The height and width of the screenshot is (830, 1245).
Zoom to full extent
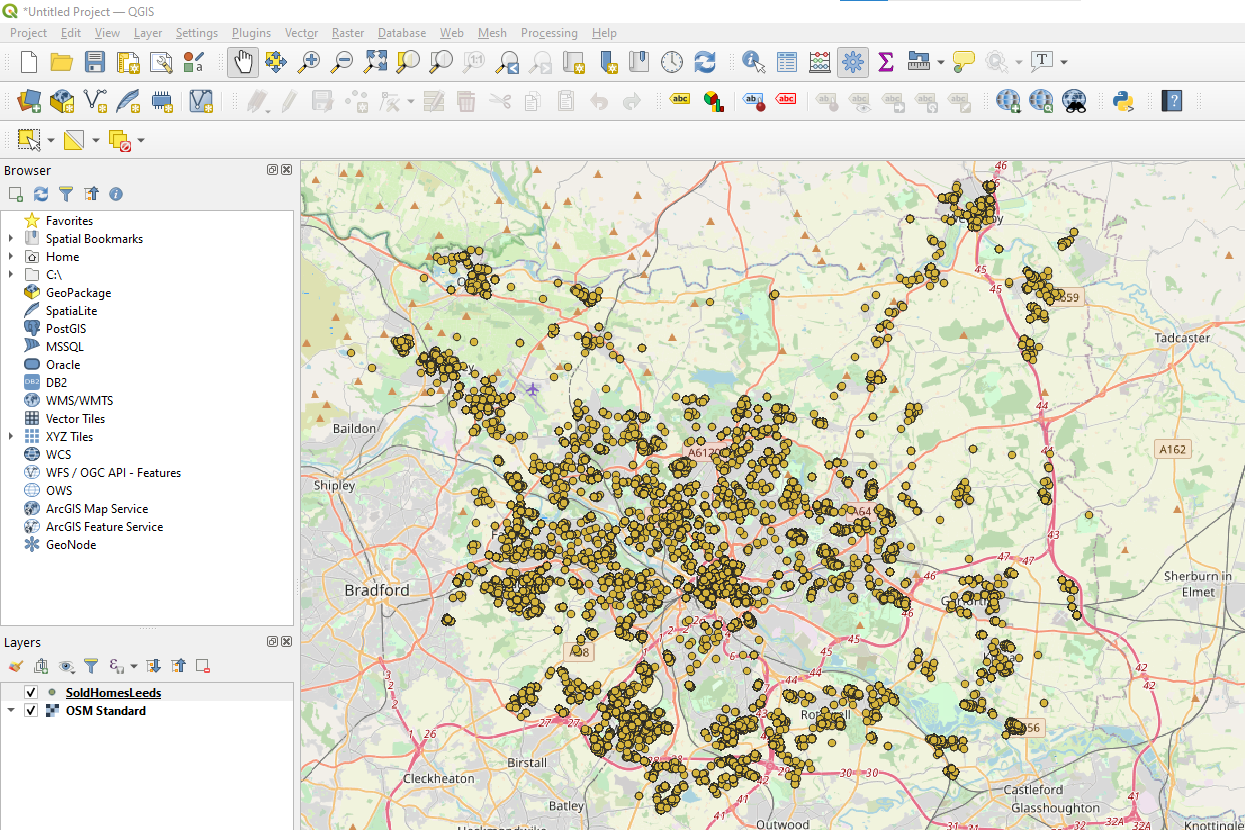[375, 62]
